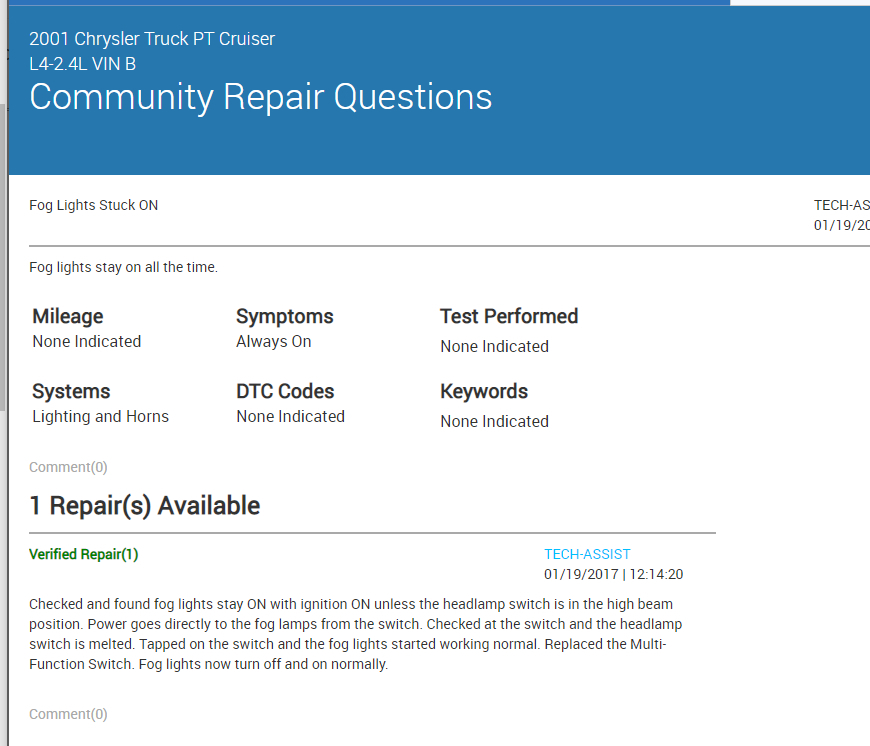Viewport: 870px width, 746px height.
Task: Click the Systems heading
Action: tap(71, 391)
